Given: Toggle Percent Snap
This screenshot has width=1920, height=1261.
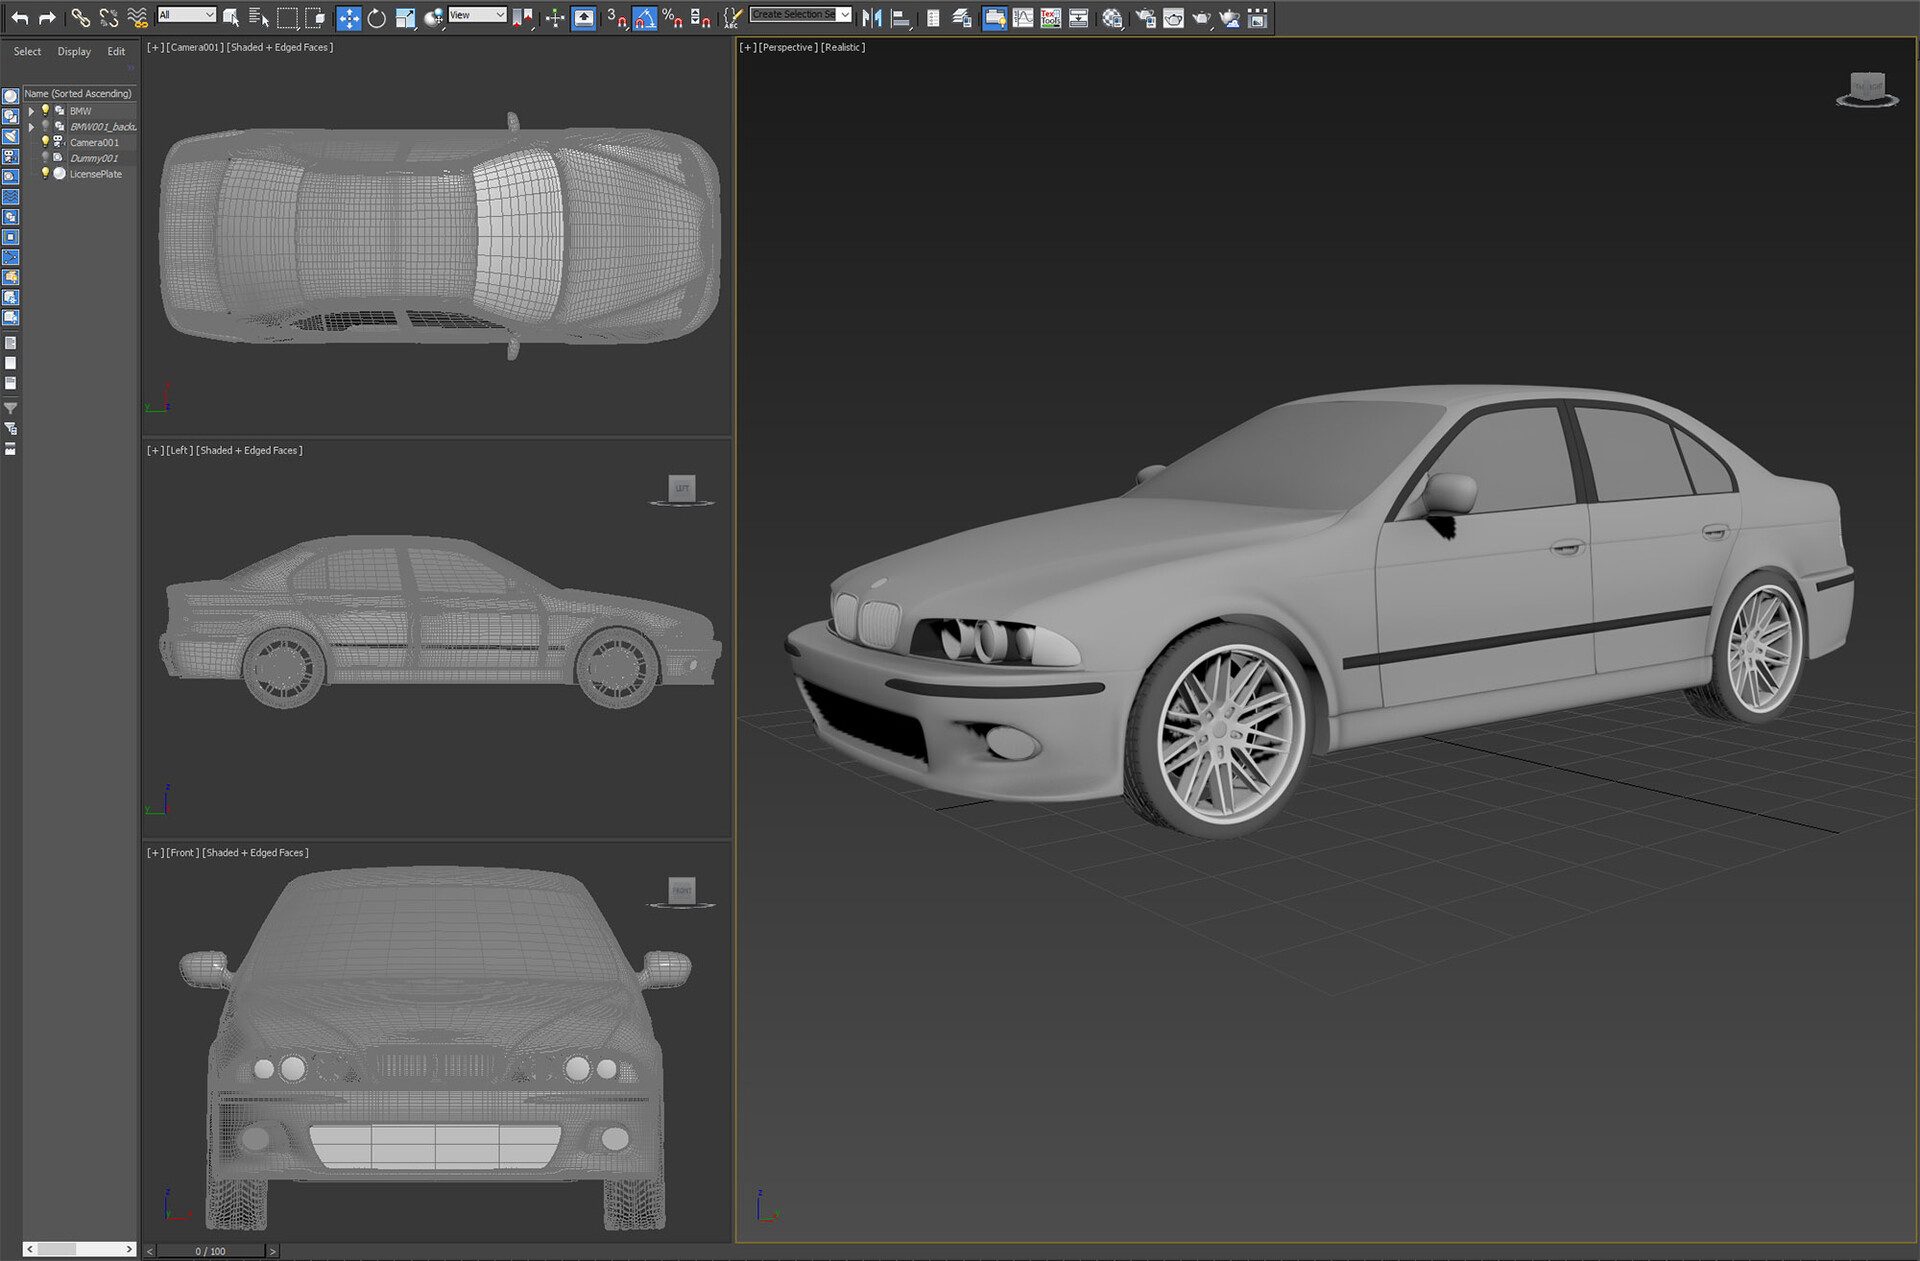Looking at the screenshot, I should point(673,18).
